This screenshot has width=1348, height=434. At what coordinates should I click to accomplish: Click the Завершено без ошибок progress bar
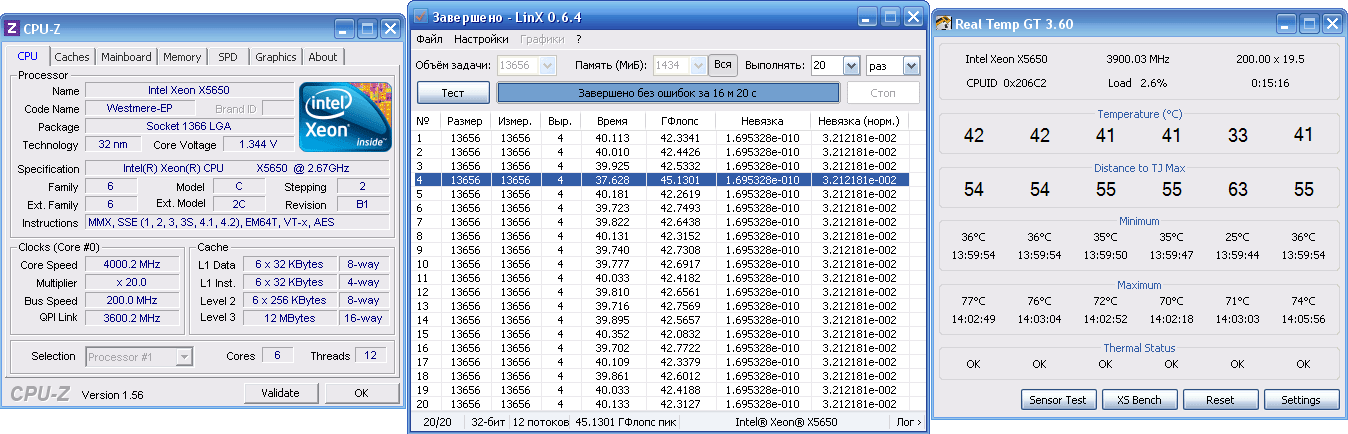point(668,93)
